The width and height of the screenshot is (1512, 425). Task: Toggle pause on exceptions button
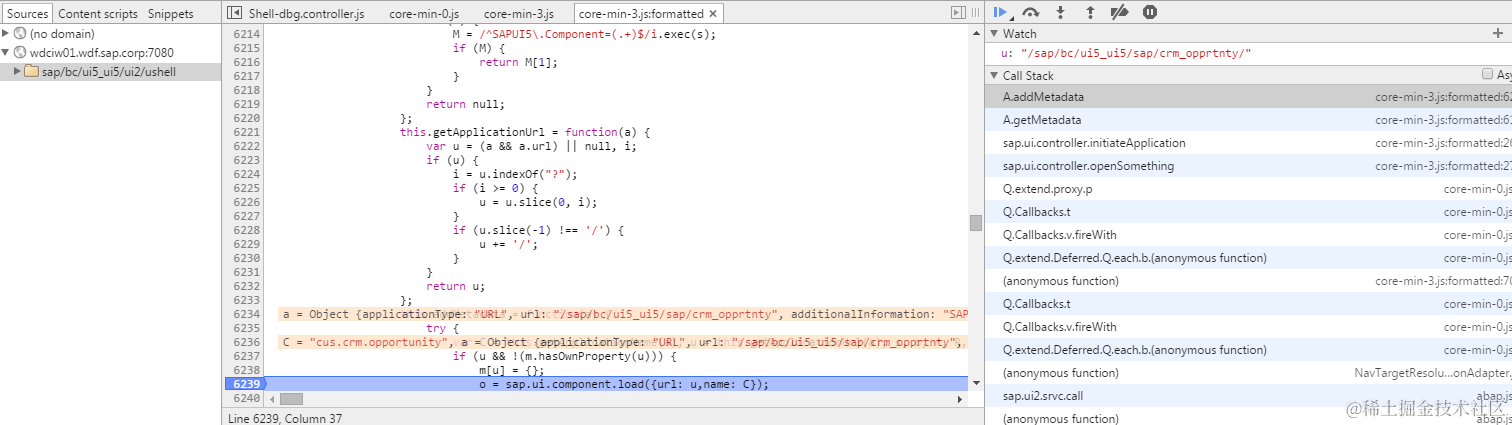[x=1150, y=12]
